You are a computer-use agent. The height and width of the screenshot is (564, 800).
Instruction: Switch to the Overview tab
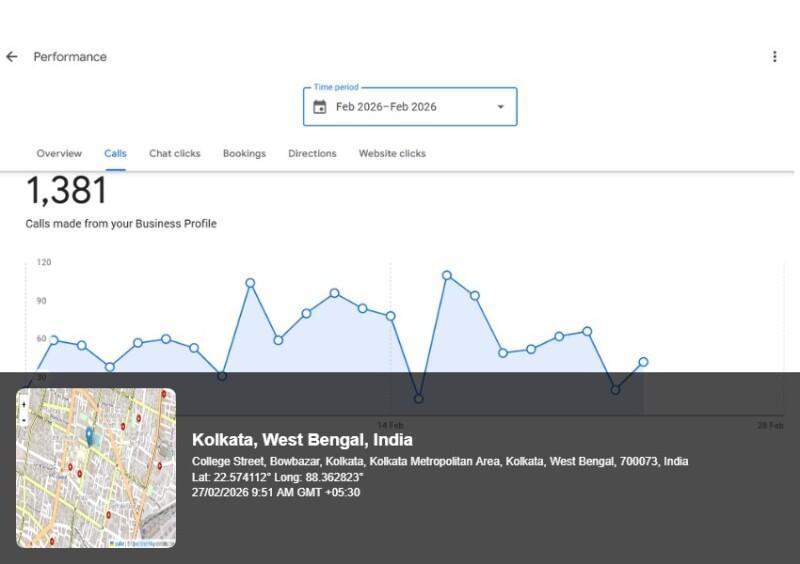59,154
